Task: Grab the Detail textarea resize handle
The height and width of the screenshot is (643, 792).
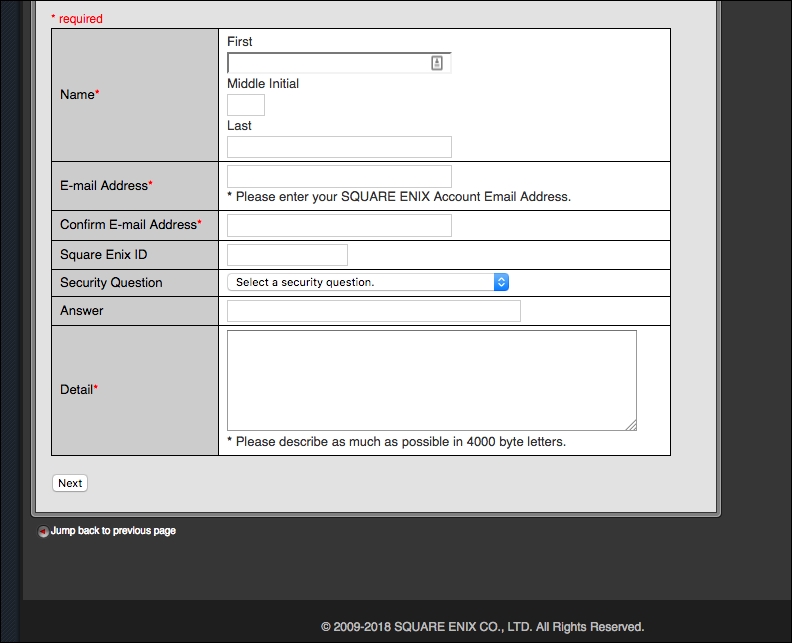Action: coord(631,426)
